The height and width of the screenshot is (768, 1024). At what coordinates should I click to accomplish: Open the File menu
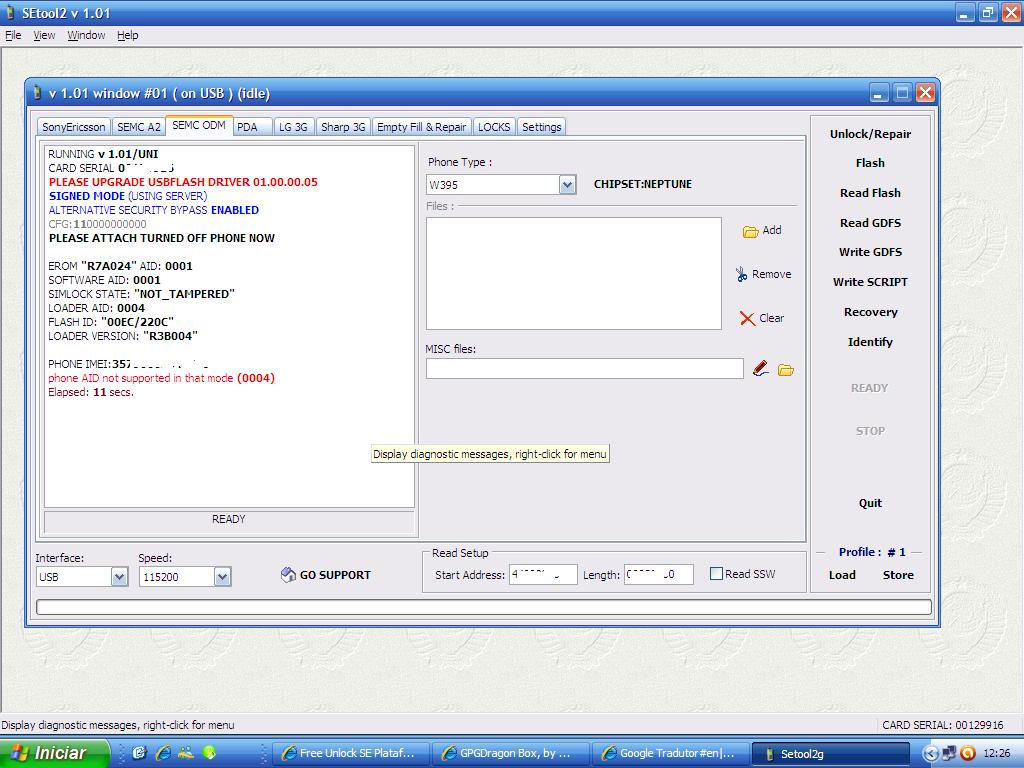13,35
